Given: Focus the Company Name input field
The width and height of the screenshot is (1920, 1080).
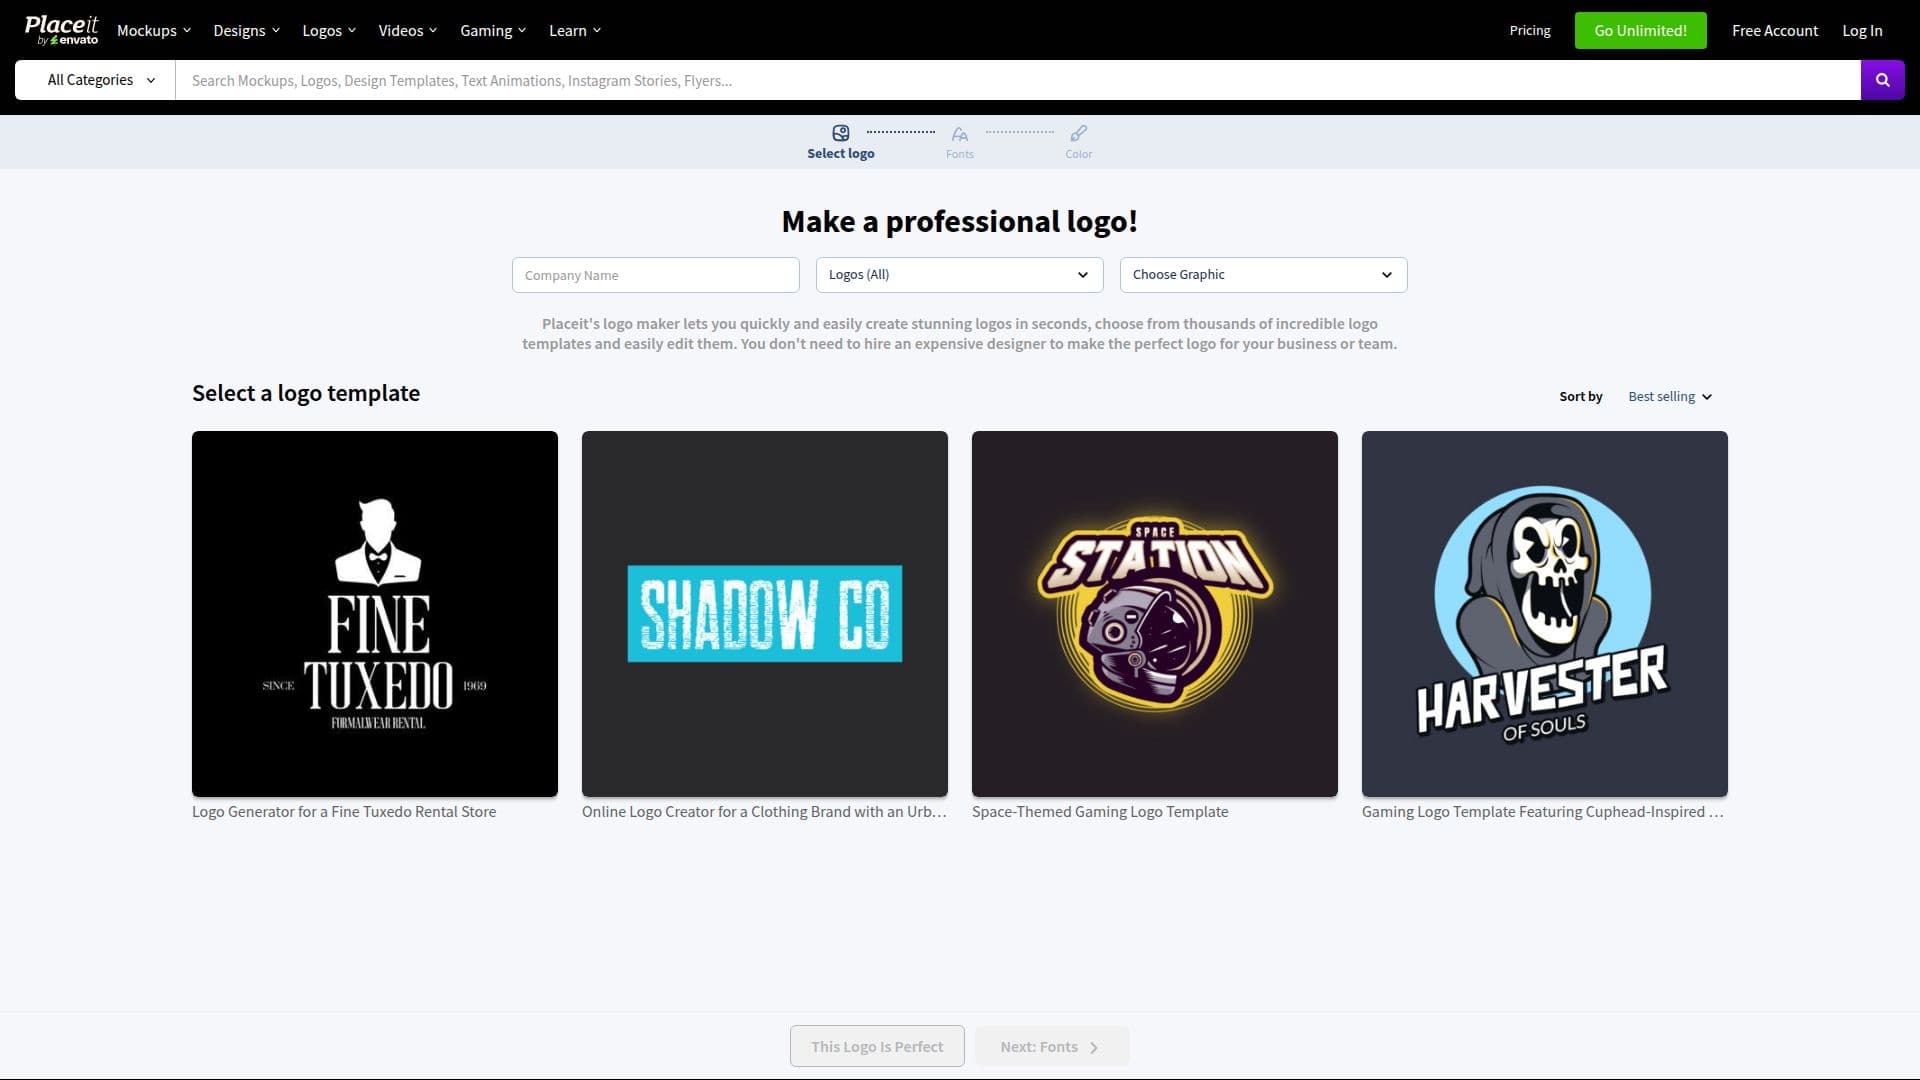Looking at the screenshot, I should click(656, 275).
